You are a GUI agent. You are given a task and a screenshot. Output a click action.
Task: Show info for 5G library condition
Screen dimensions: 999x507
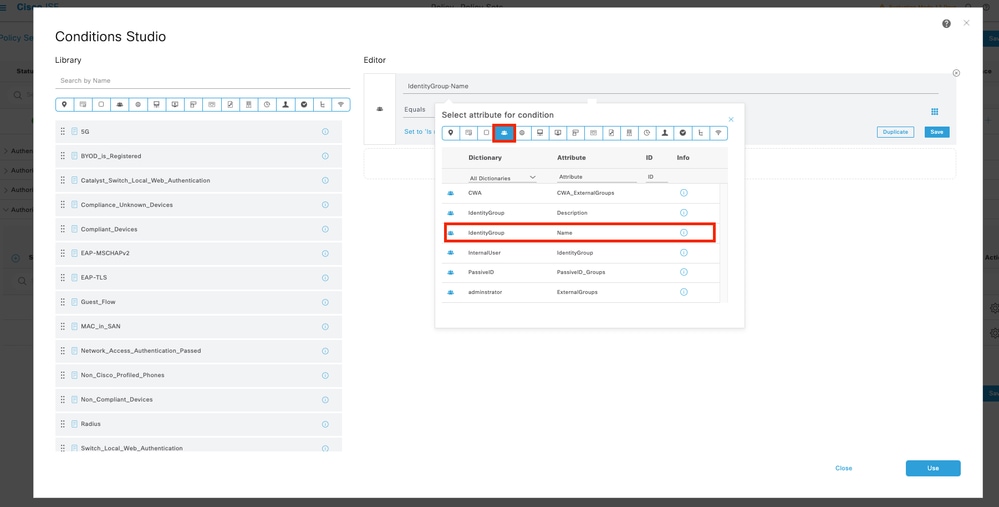[325, 131]
